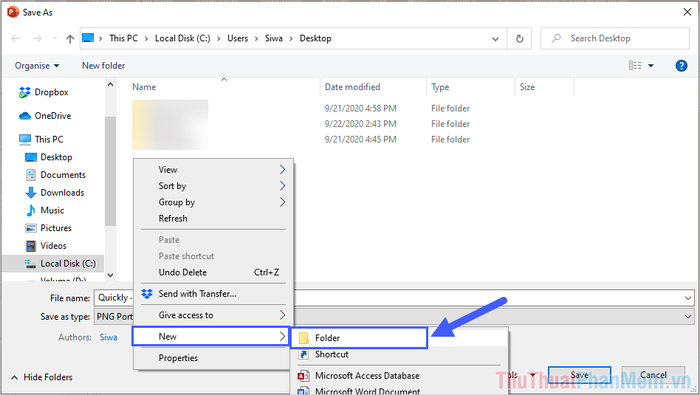
Task: Select the Downloads arrow icon
Action: tap(31, 193)
